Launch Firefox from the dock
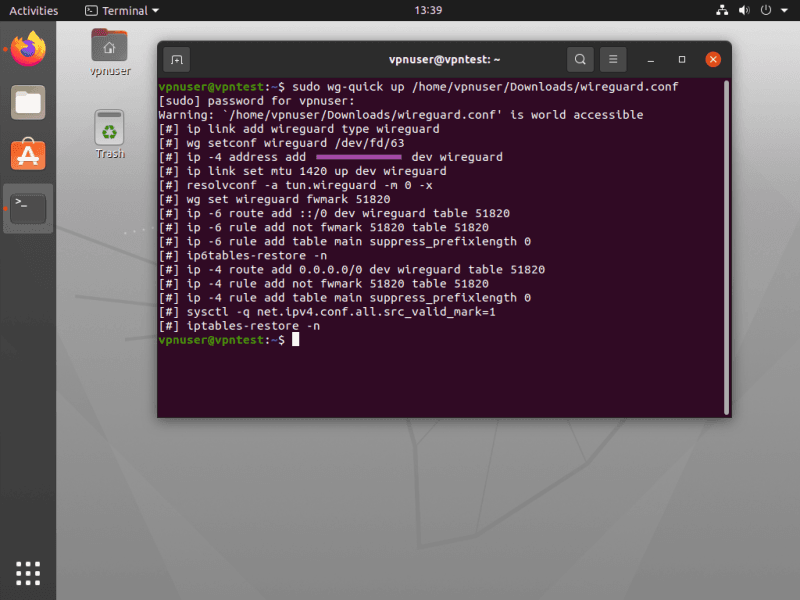800x600 pixels. [x=28, y=49]
